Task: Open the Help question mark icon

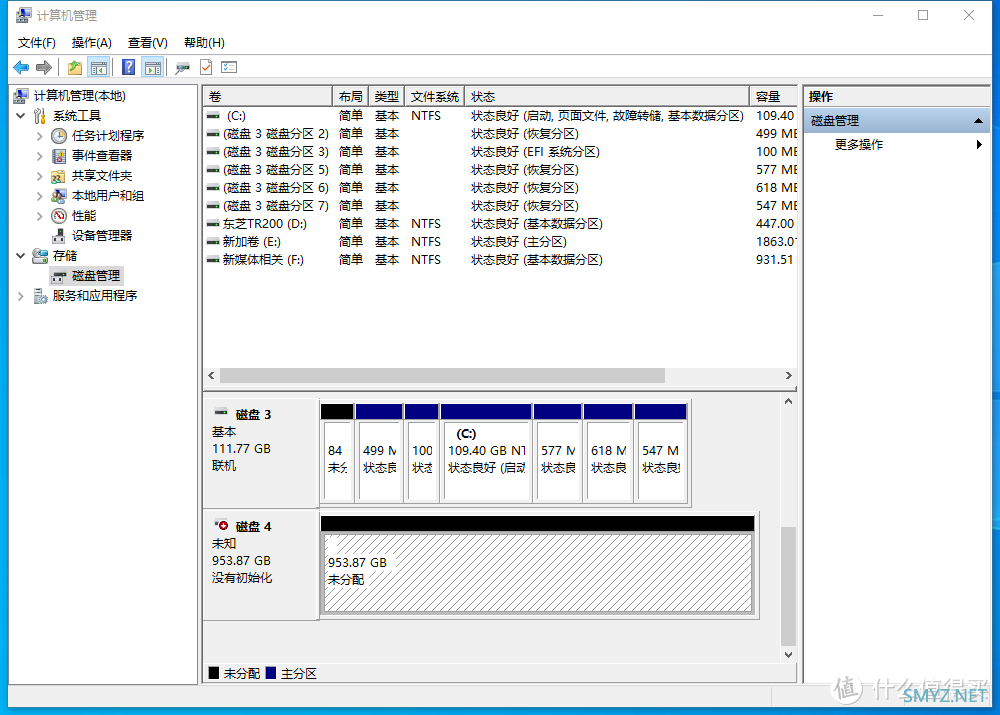Action: point(128,67)
